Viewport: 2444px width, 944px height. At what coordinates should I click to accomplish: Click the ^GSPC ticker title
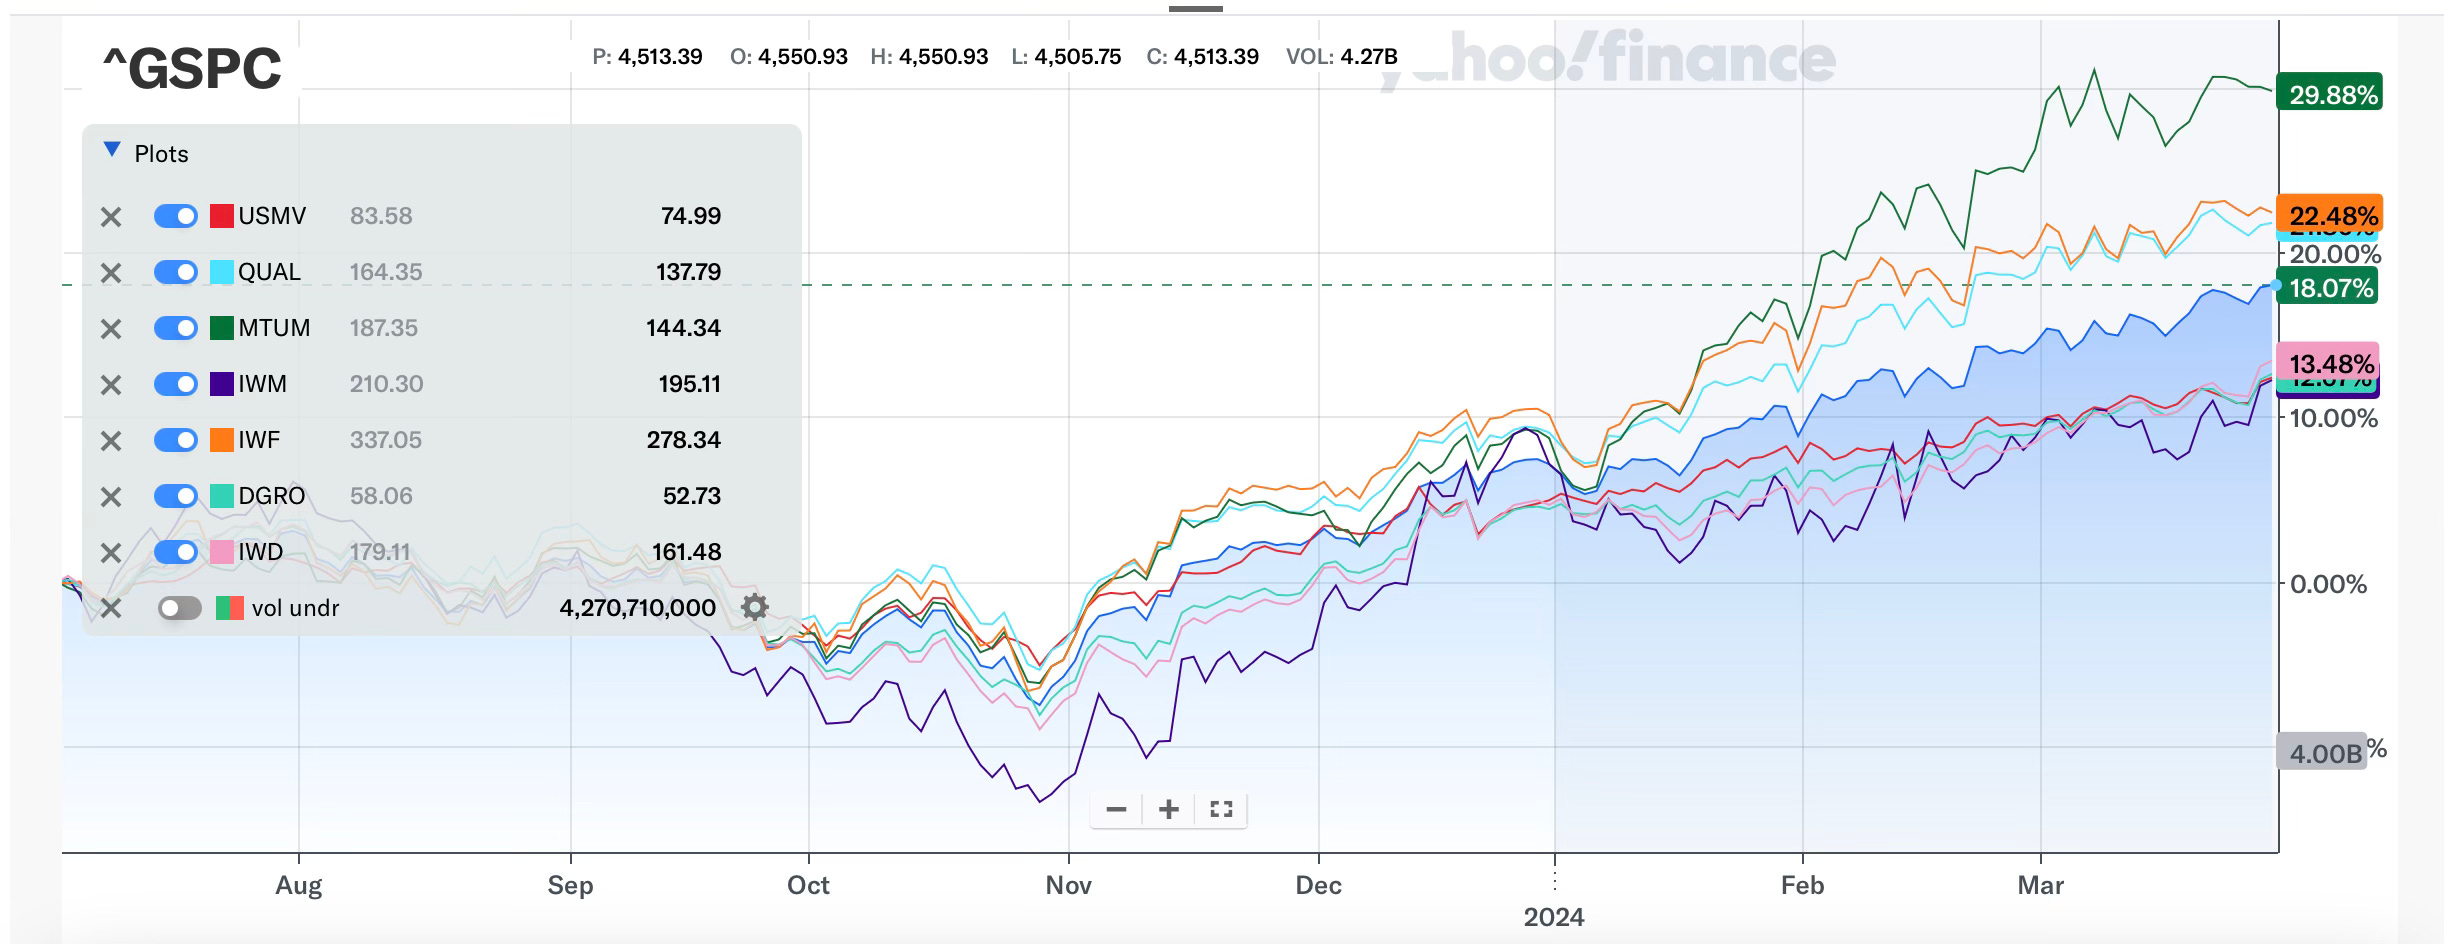[192, 69]
